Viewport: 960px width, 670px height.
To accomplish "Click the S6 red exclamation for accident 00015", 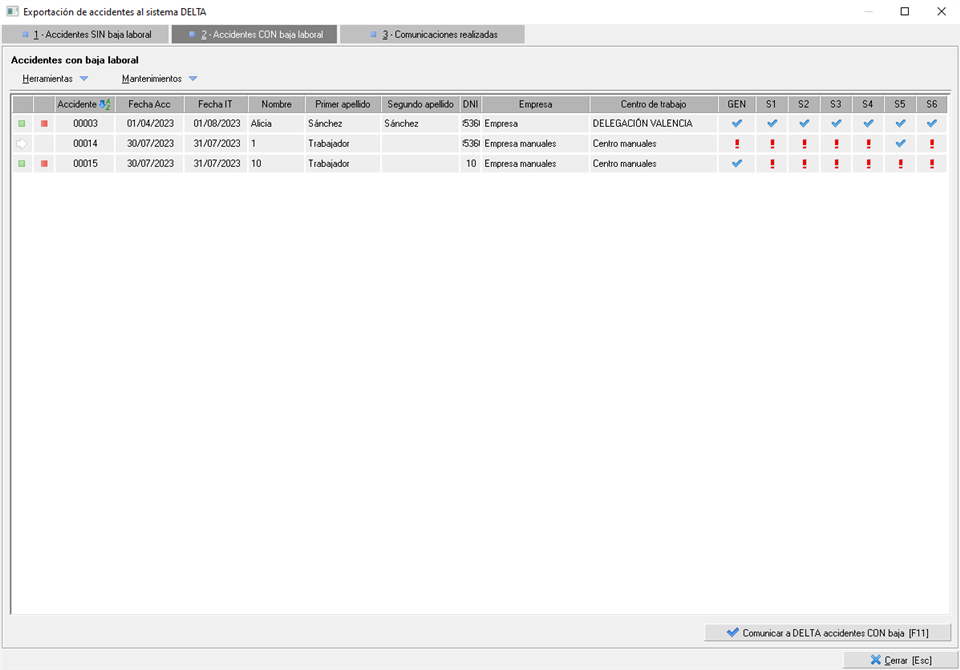I will (x=932, y=164).
